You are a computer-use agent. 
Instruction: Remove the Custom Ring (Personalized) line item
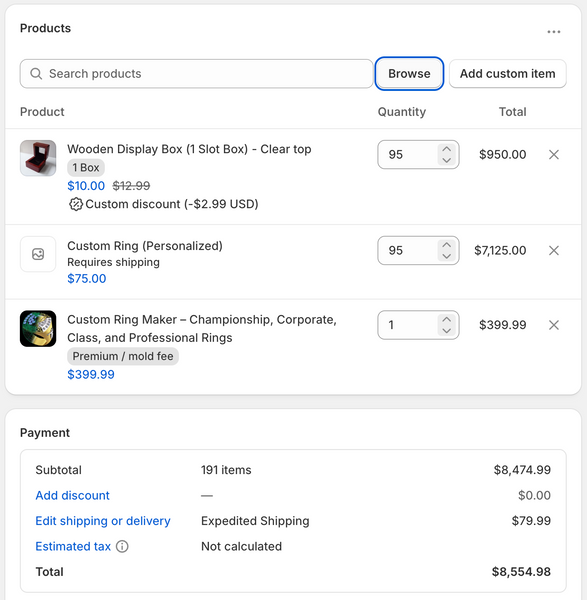(554, 250)
